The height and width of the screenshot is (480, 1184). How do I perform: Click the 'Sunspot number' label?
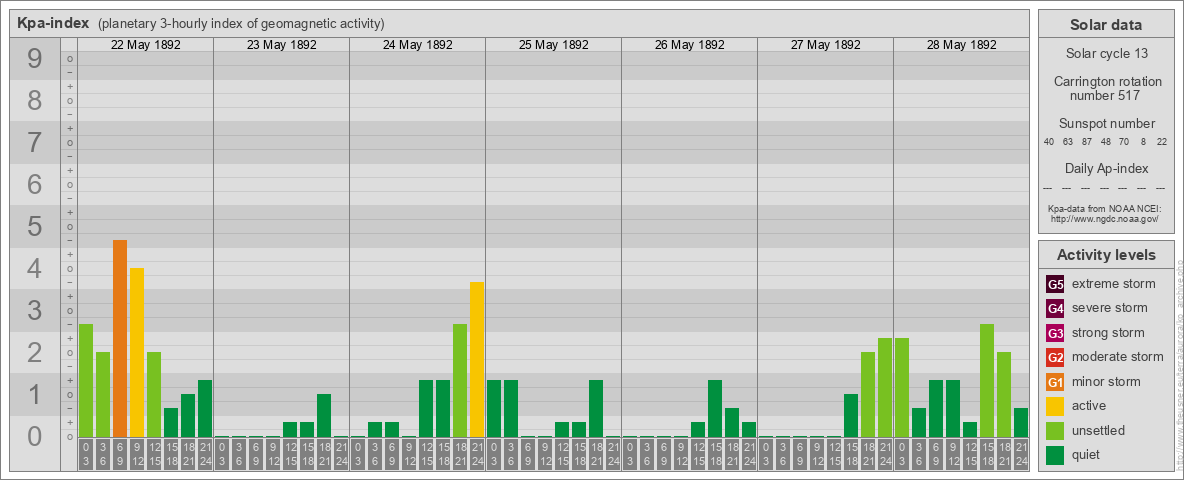pyautogui.click(x=1106, y=124)
